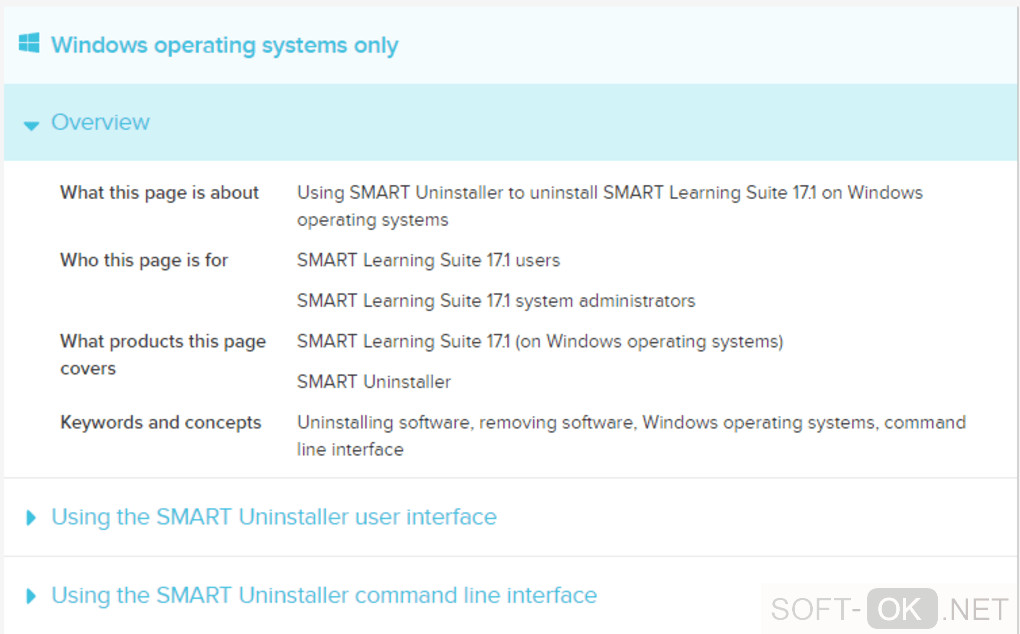Expand the 'Using the SMART Uninstaller user interface' arrow

[31, 518]
